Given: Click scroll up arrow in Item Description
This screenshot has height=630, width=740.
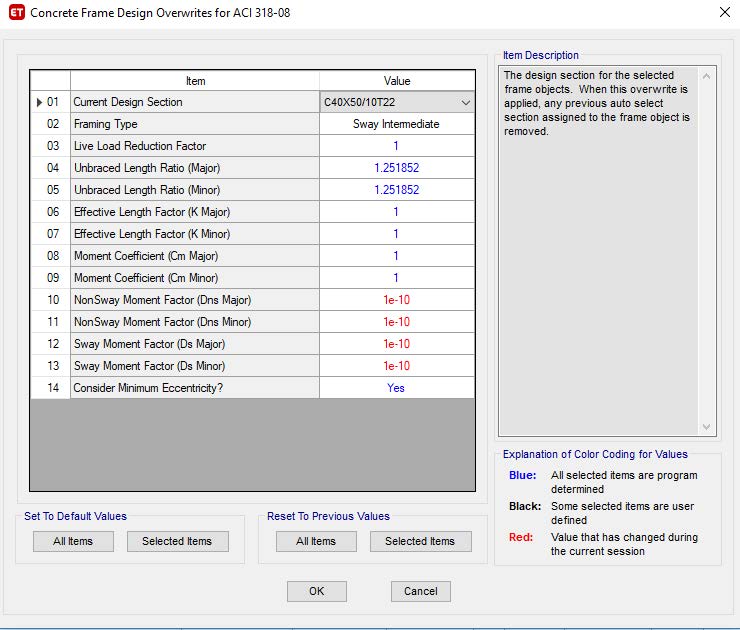Looking at the screenshot, I should pyautogui.click(x=706, y=76).
